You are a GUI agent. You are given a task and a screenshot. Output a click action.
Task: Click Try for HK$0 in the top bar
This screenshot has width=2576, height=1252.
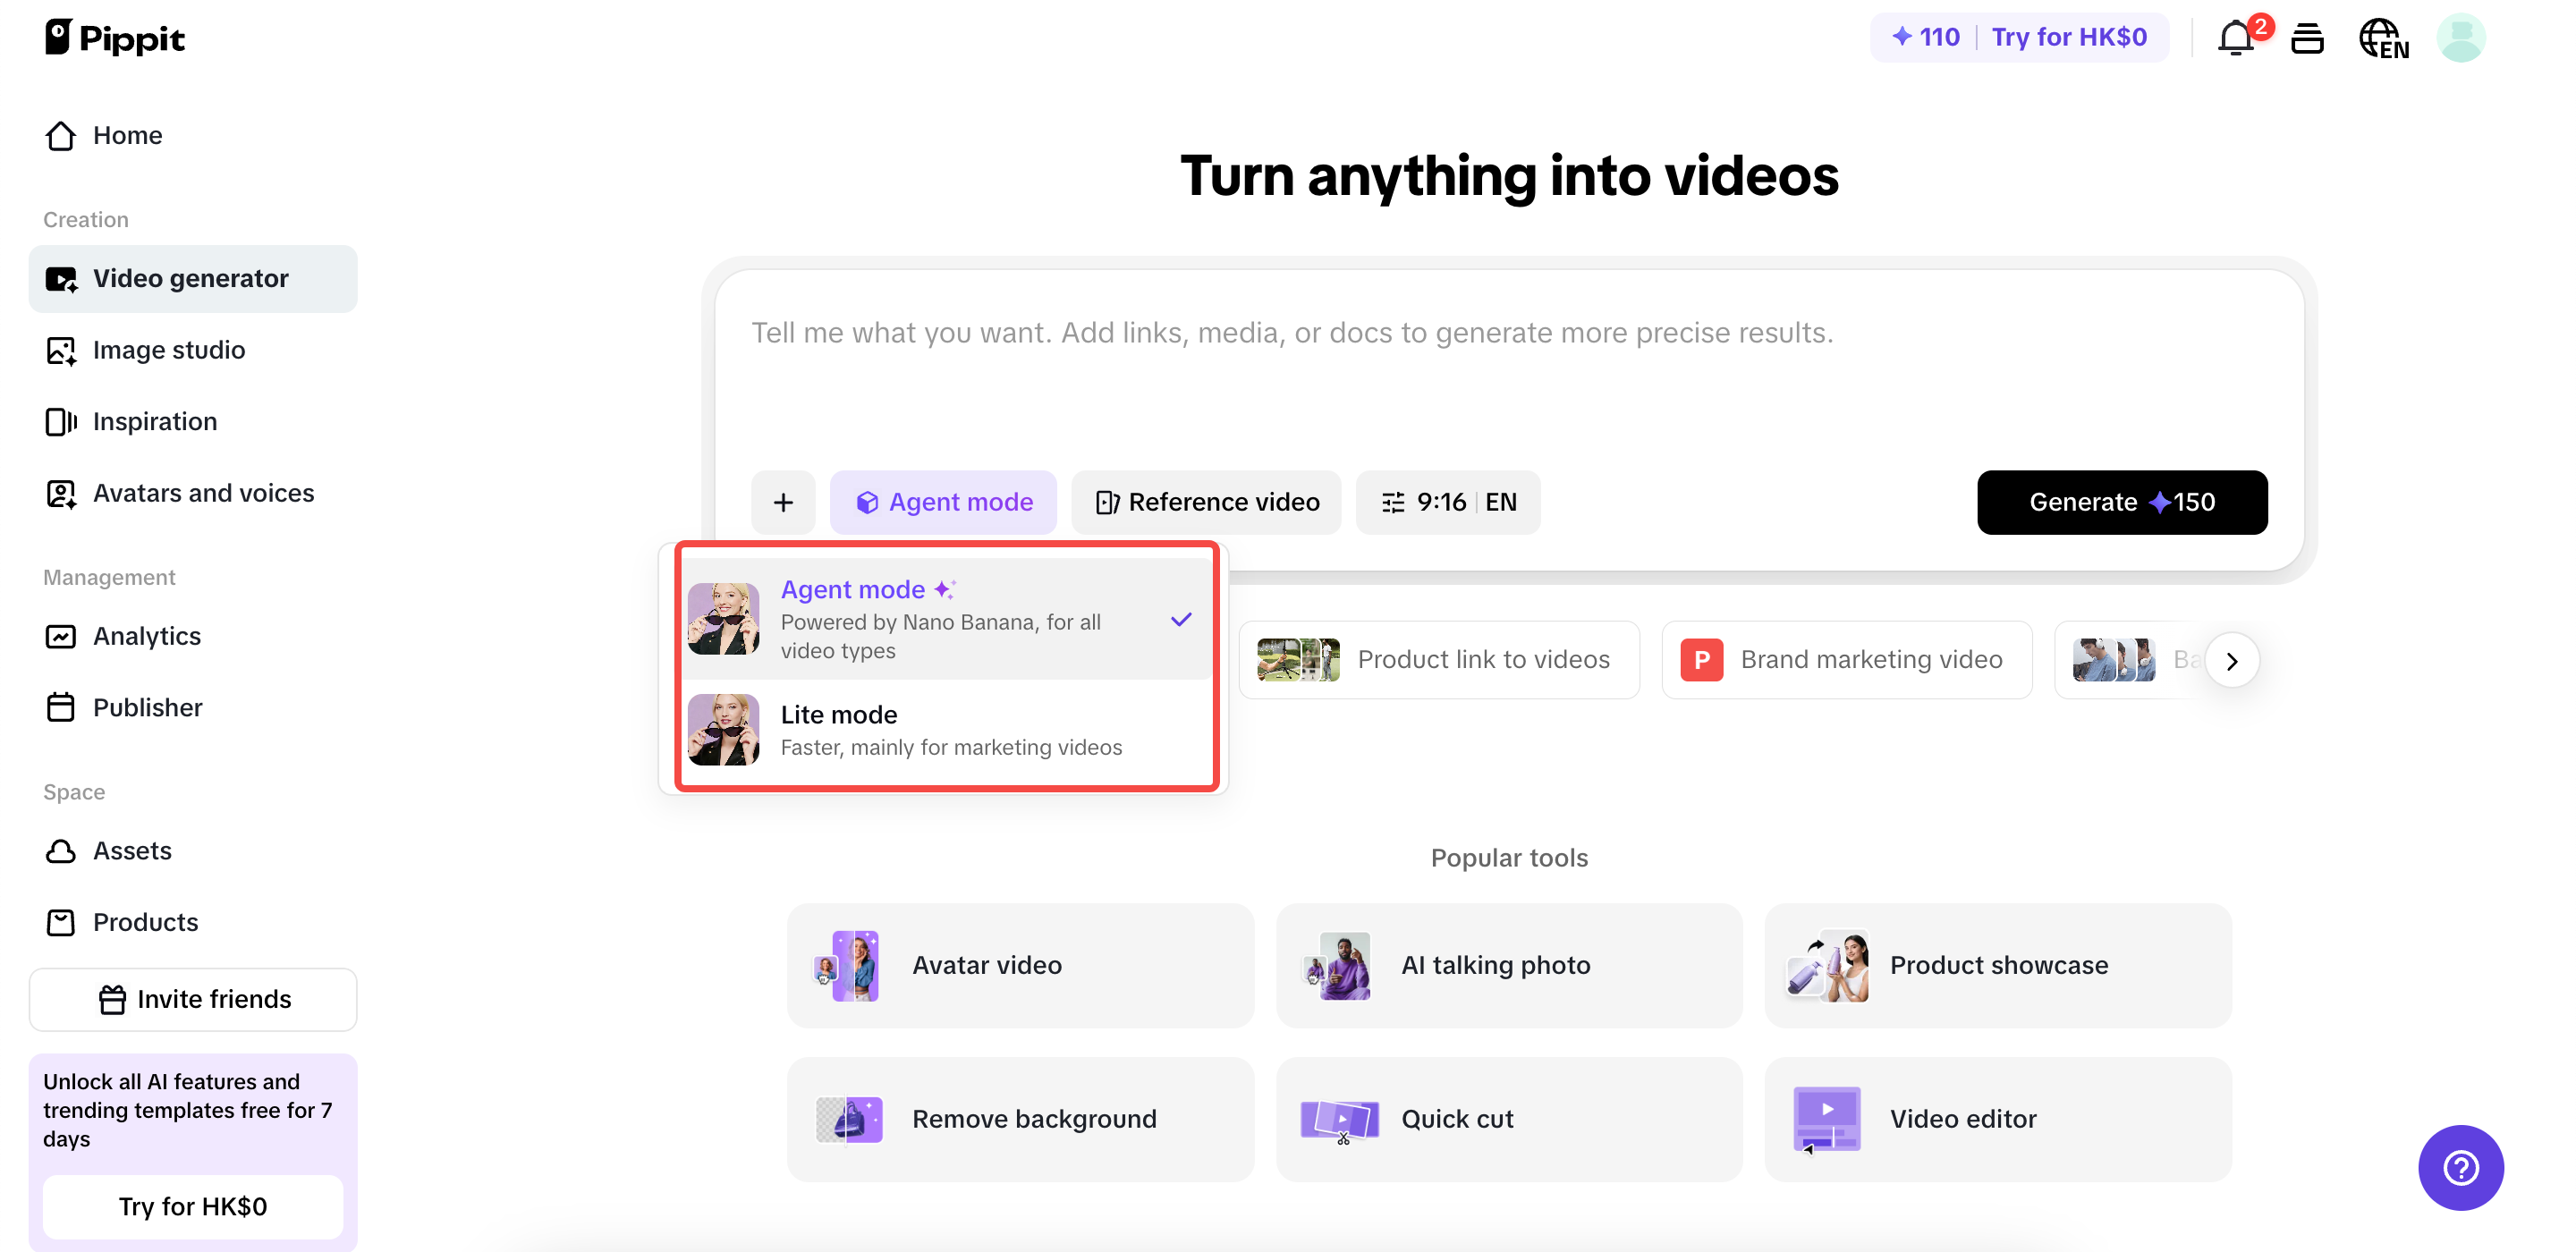[x=2070, y=36]
